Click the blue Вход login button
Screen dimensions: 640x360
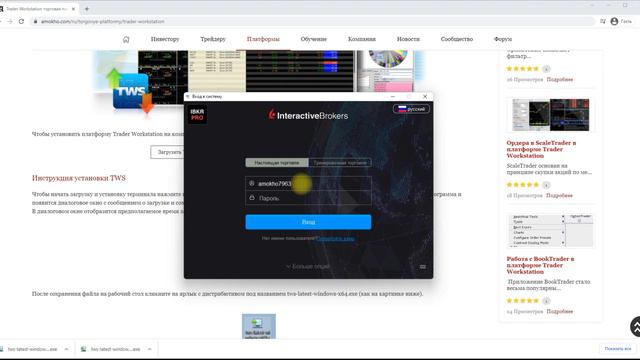(308, 222)
